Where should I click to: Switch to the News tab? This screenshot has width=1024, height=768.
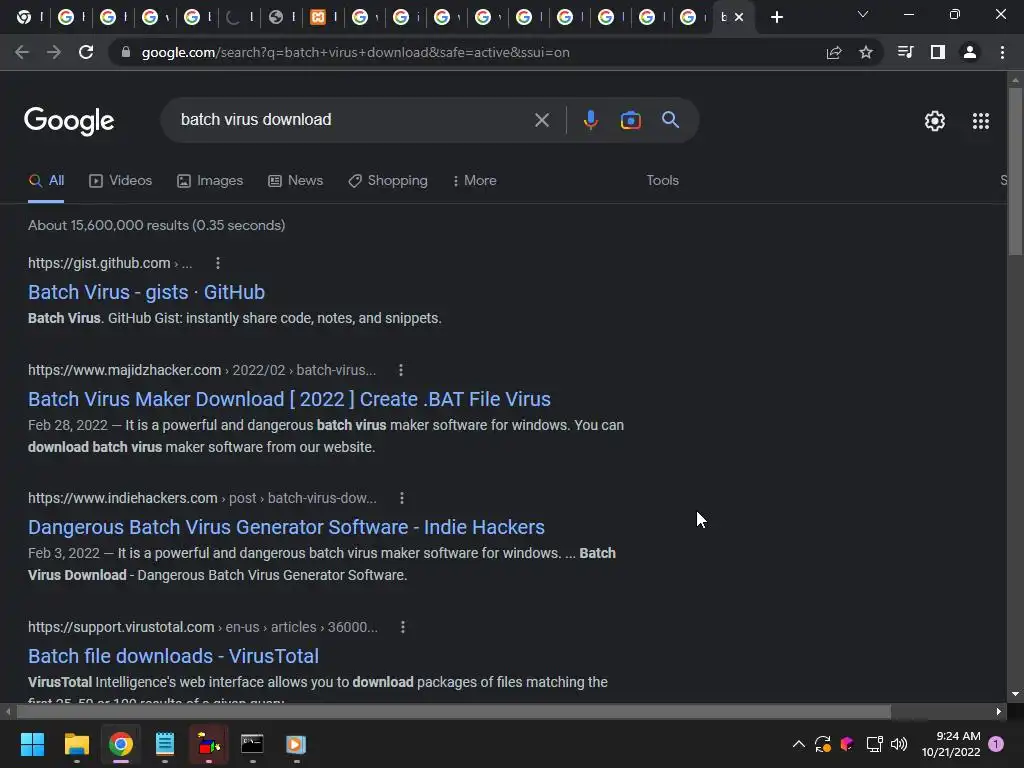296,181
